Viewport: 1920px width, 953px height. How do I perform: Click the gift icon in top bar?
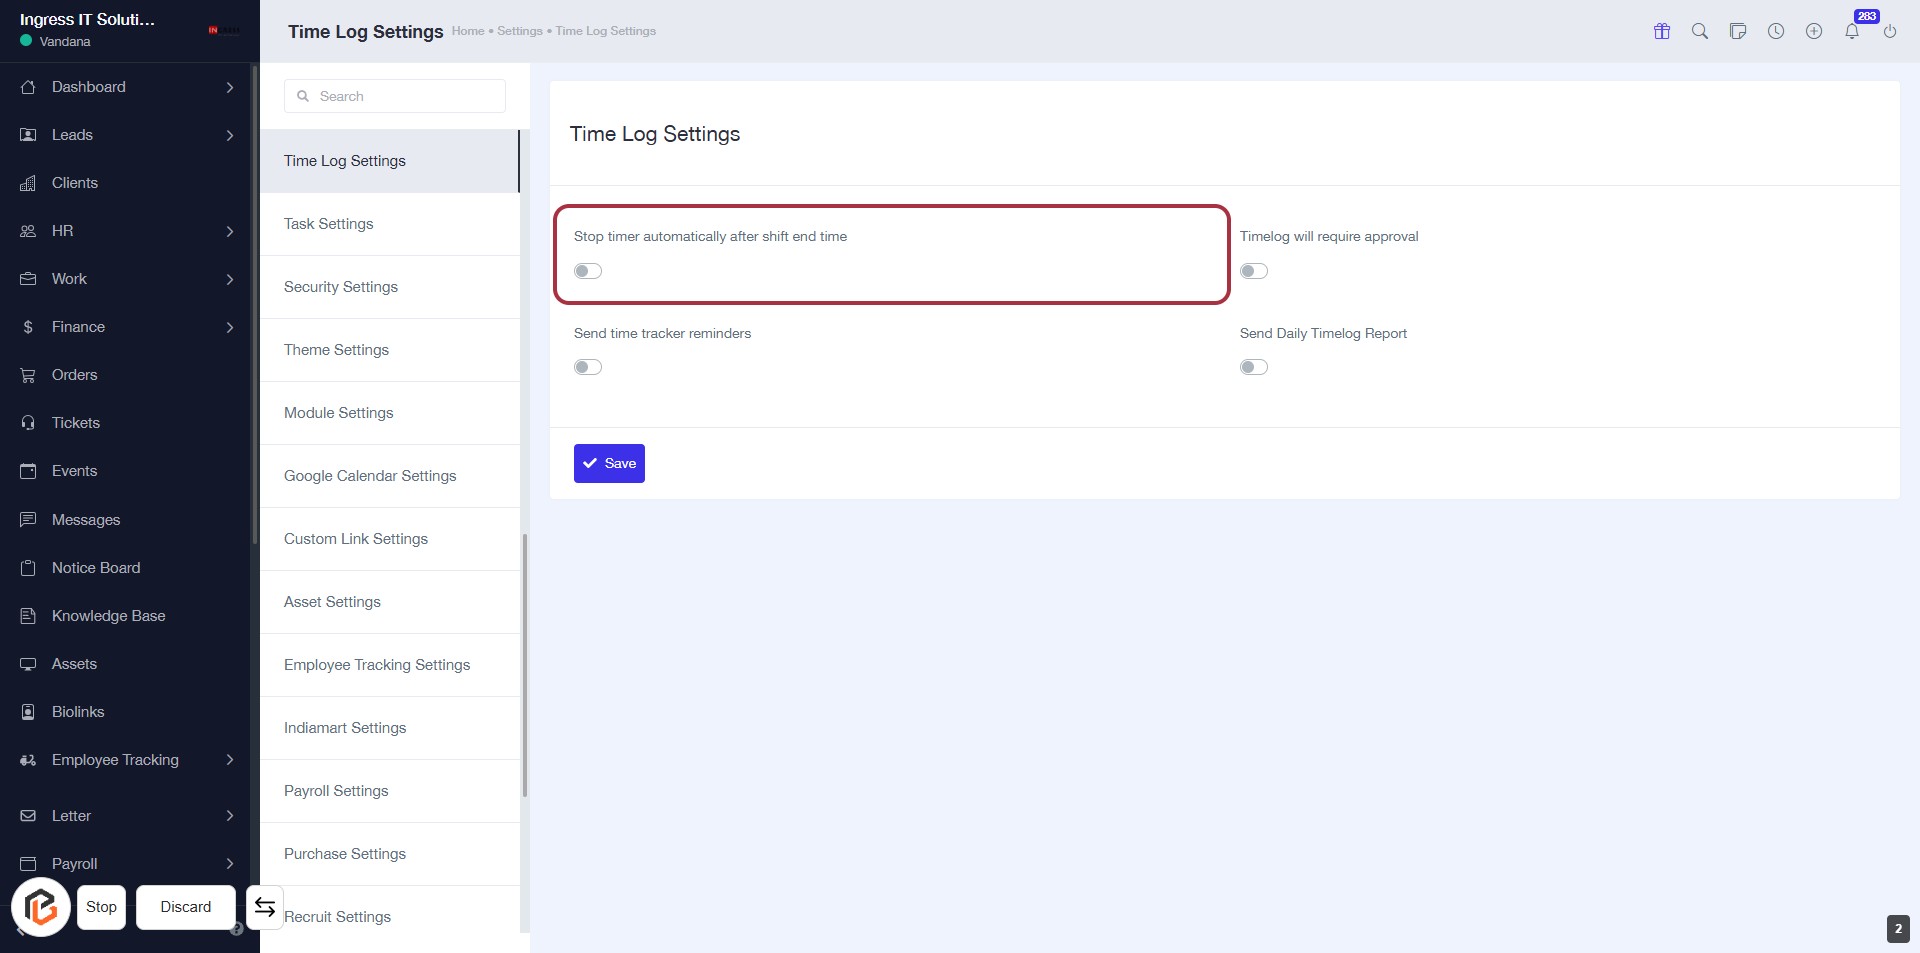click(x=1662, y=31)
